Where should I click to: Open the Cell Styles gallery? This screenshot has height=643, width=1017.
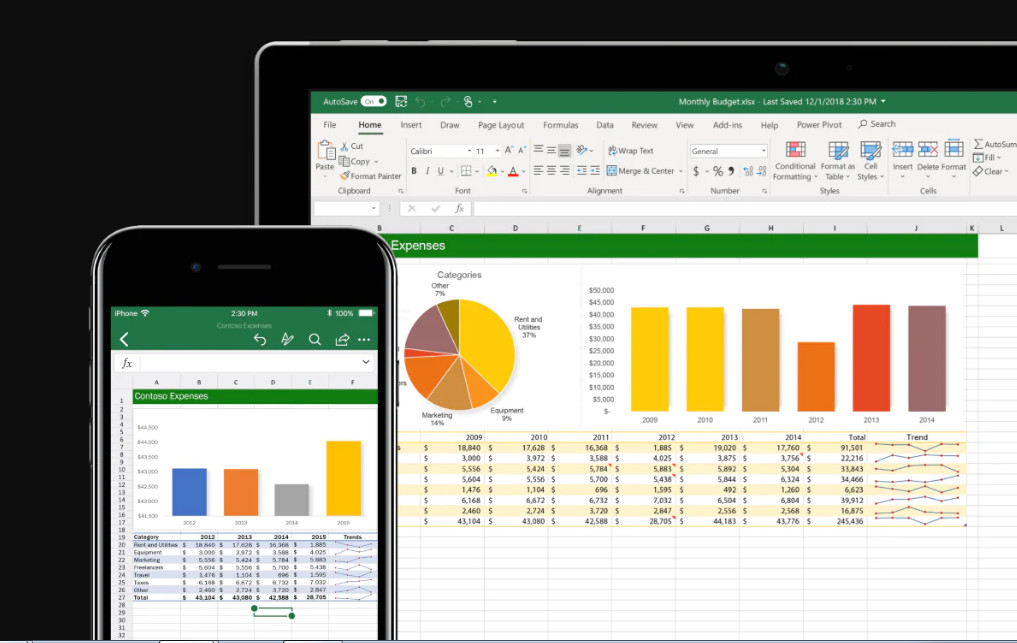click(870, 161)
